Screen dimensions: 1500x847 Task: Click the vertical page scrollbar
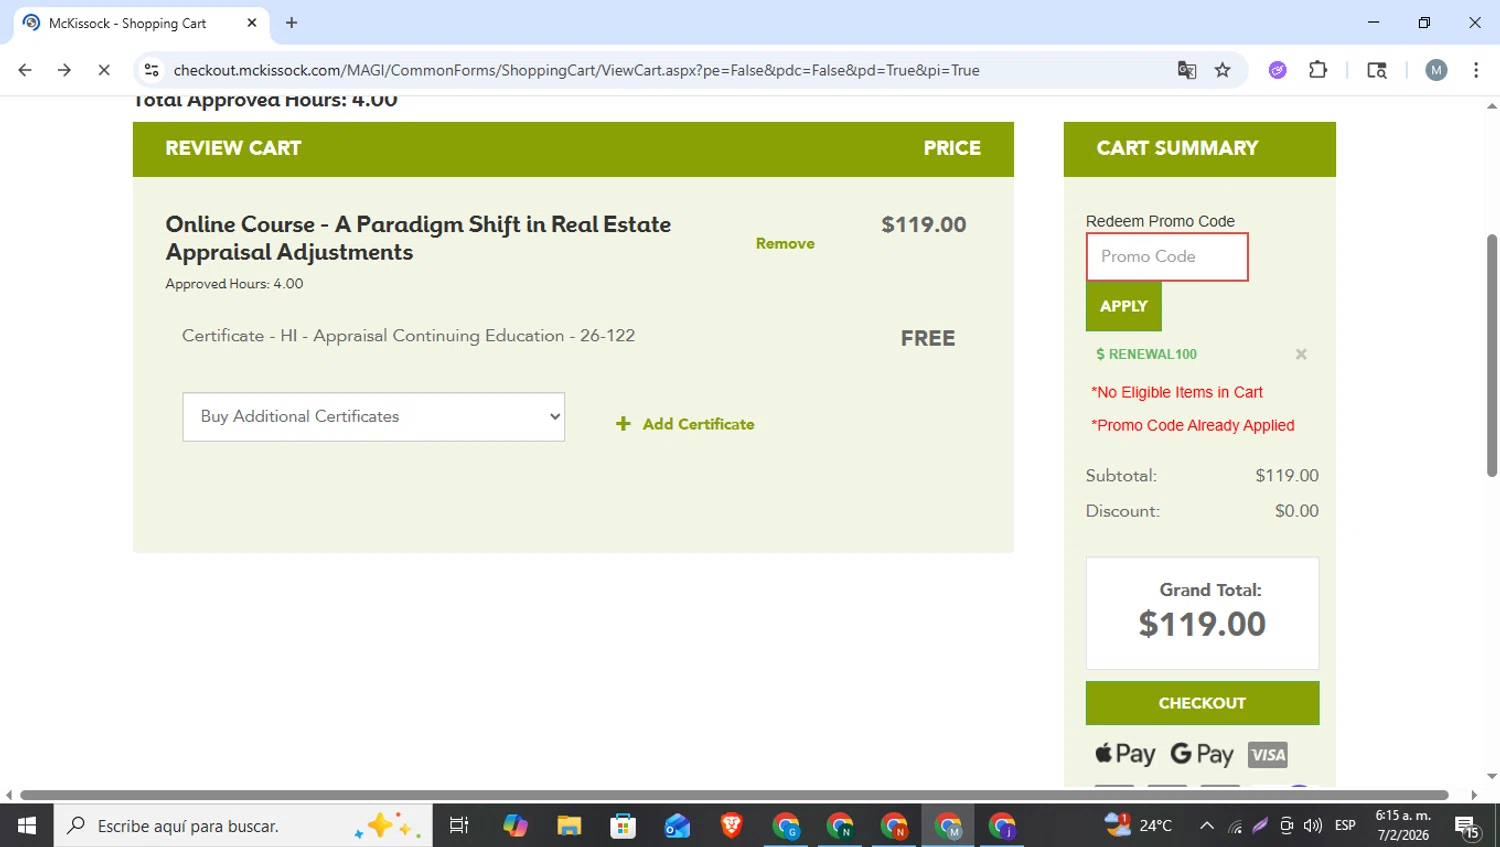pos(1491,355)
